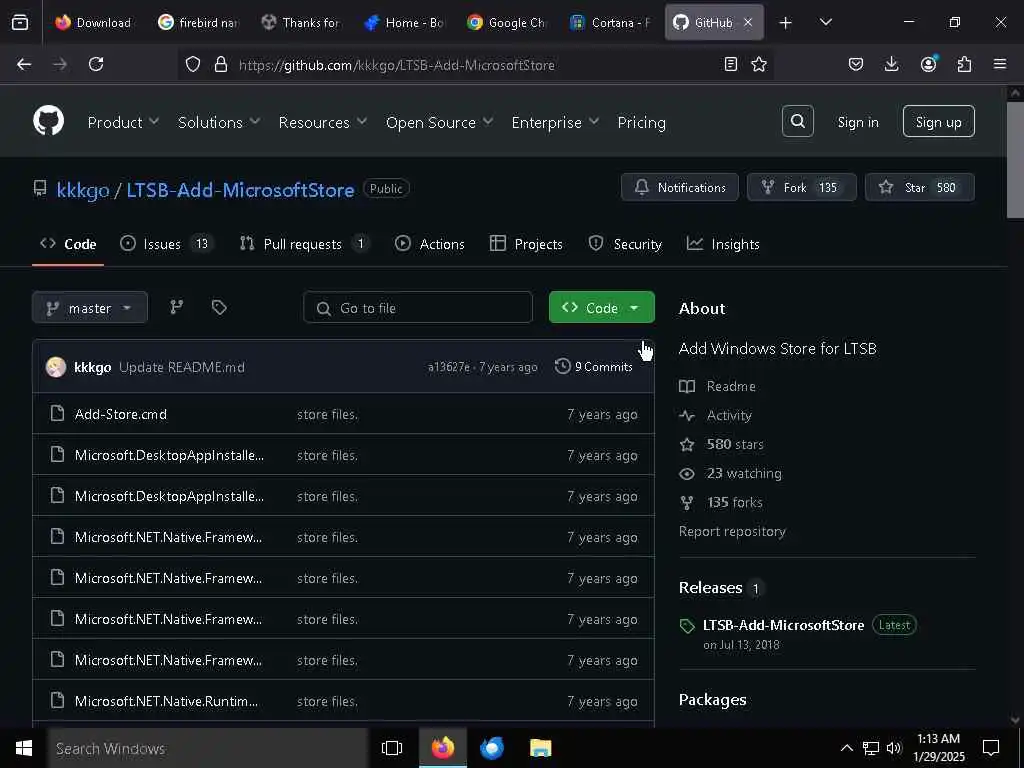
Task: Open Action Center notifications icon
Action: click(991, 748)
